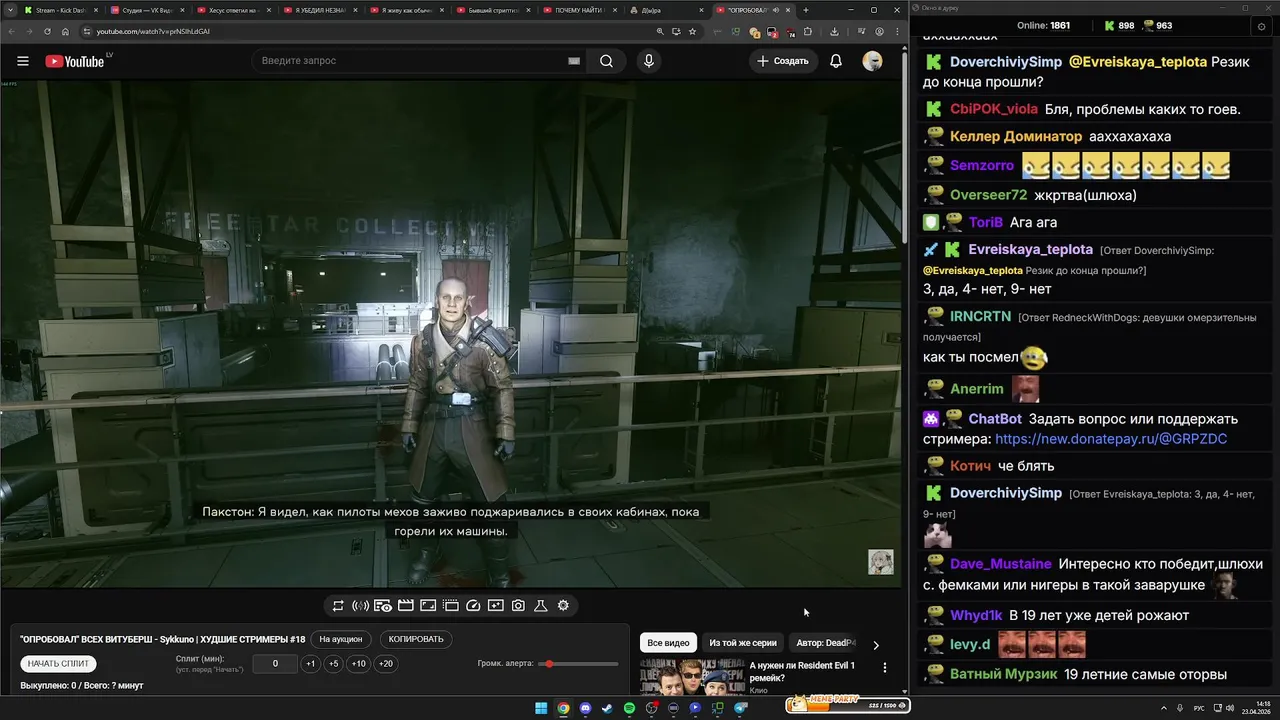
Task: Open the chat settings gear icon
Action: pyautogui.click(x=1260, y=27)
